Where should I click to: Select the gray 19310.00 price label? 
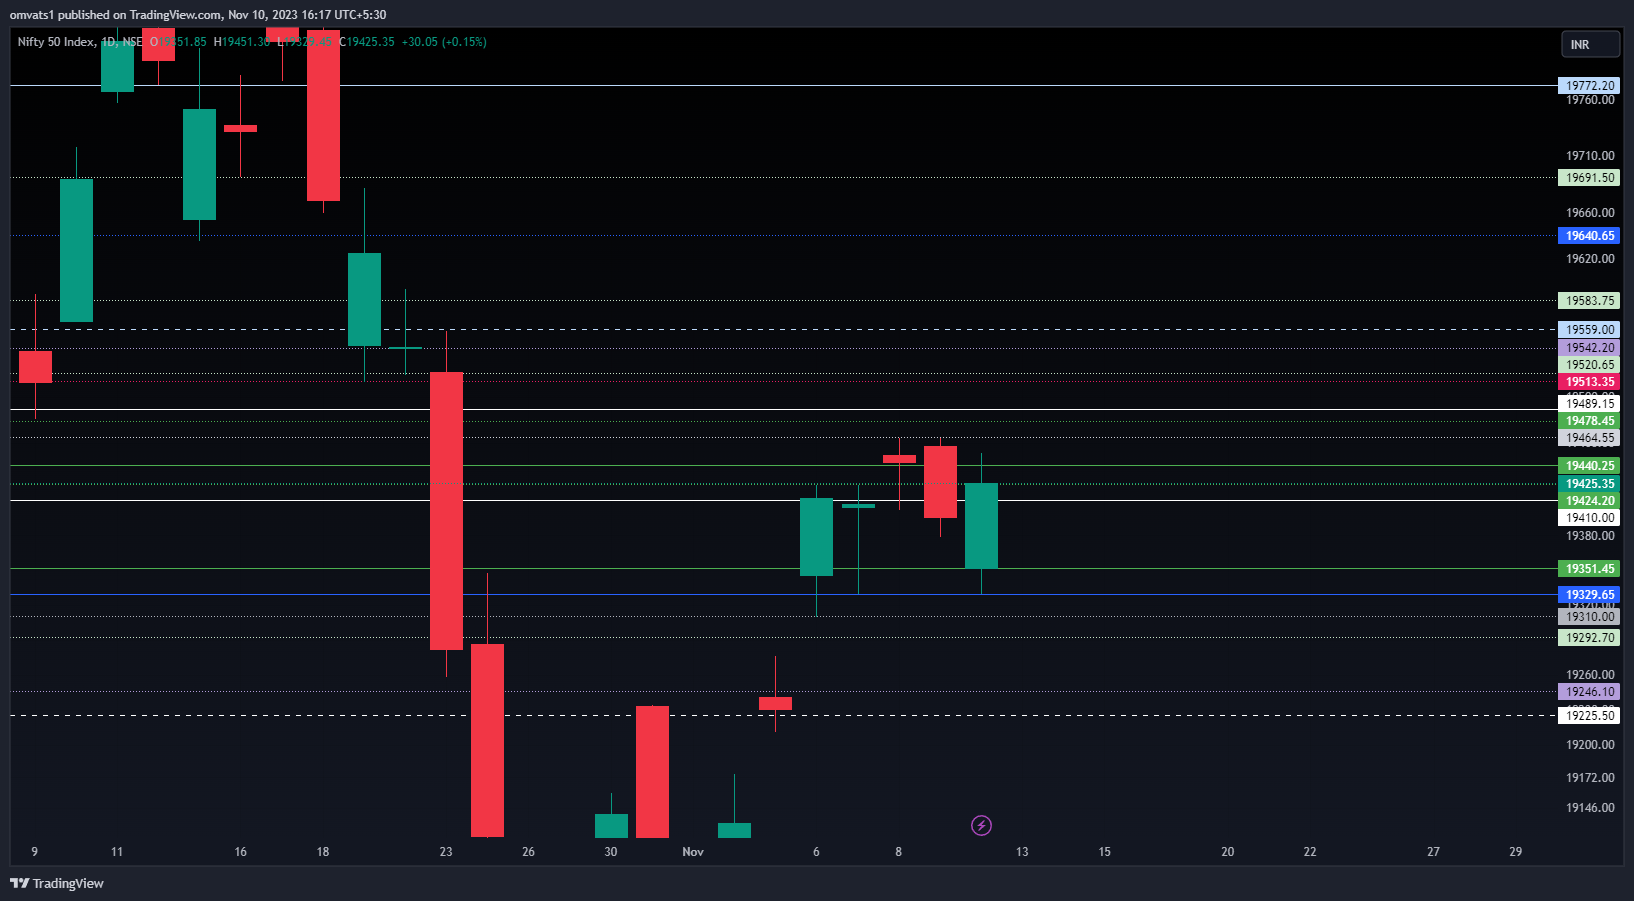(x=1589, y=617)
